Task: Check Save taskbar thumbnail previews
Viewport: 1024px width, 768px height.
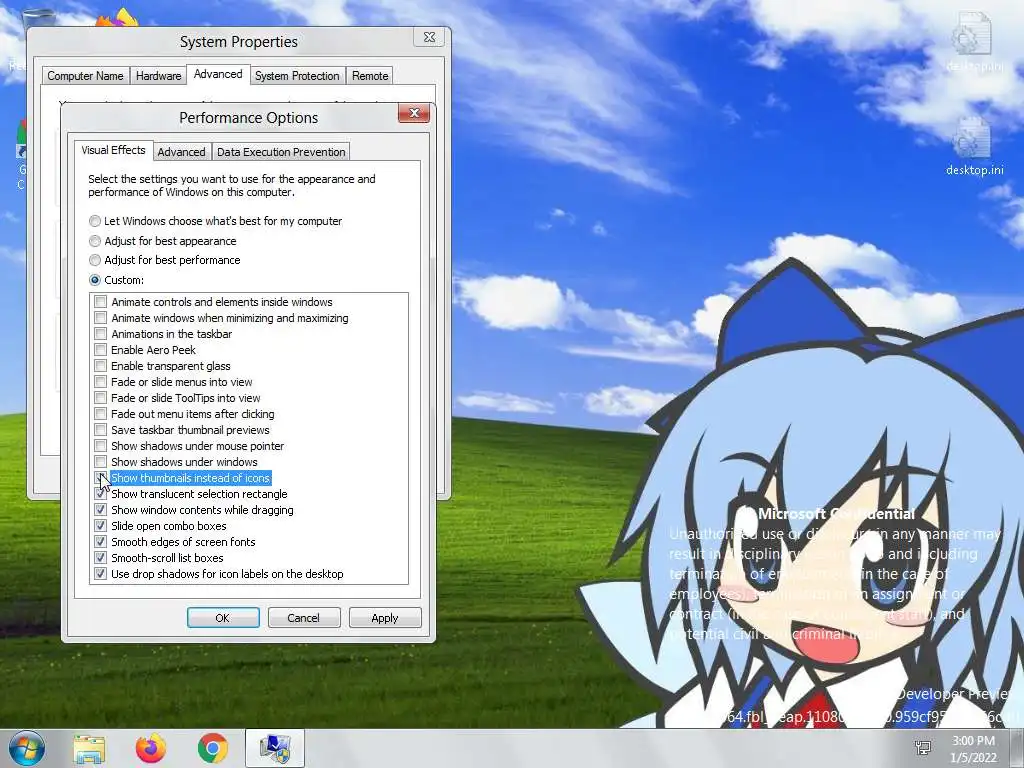Action: (x=101, y=430)
